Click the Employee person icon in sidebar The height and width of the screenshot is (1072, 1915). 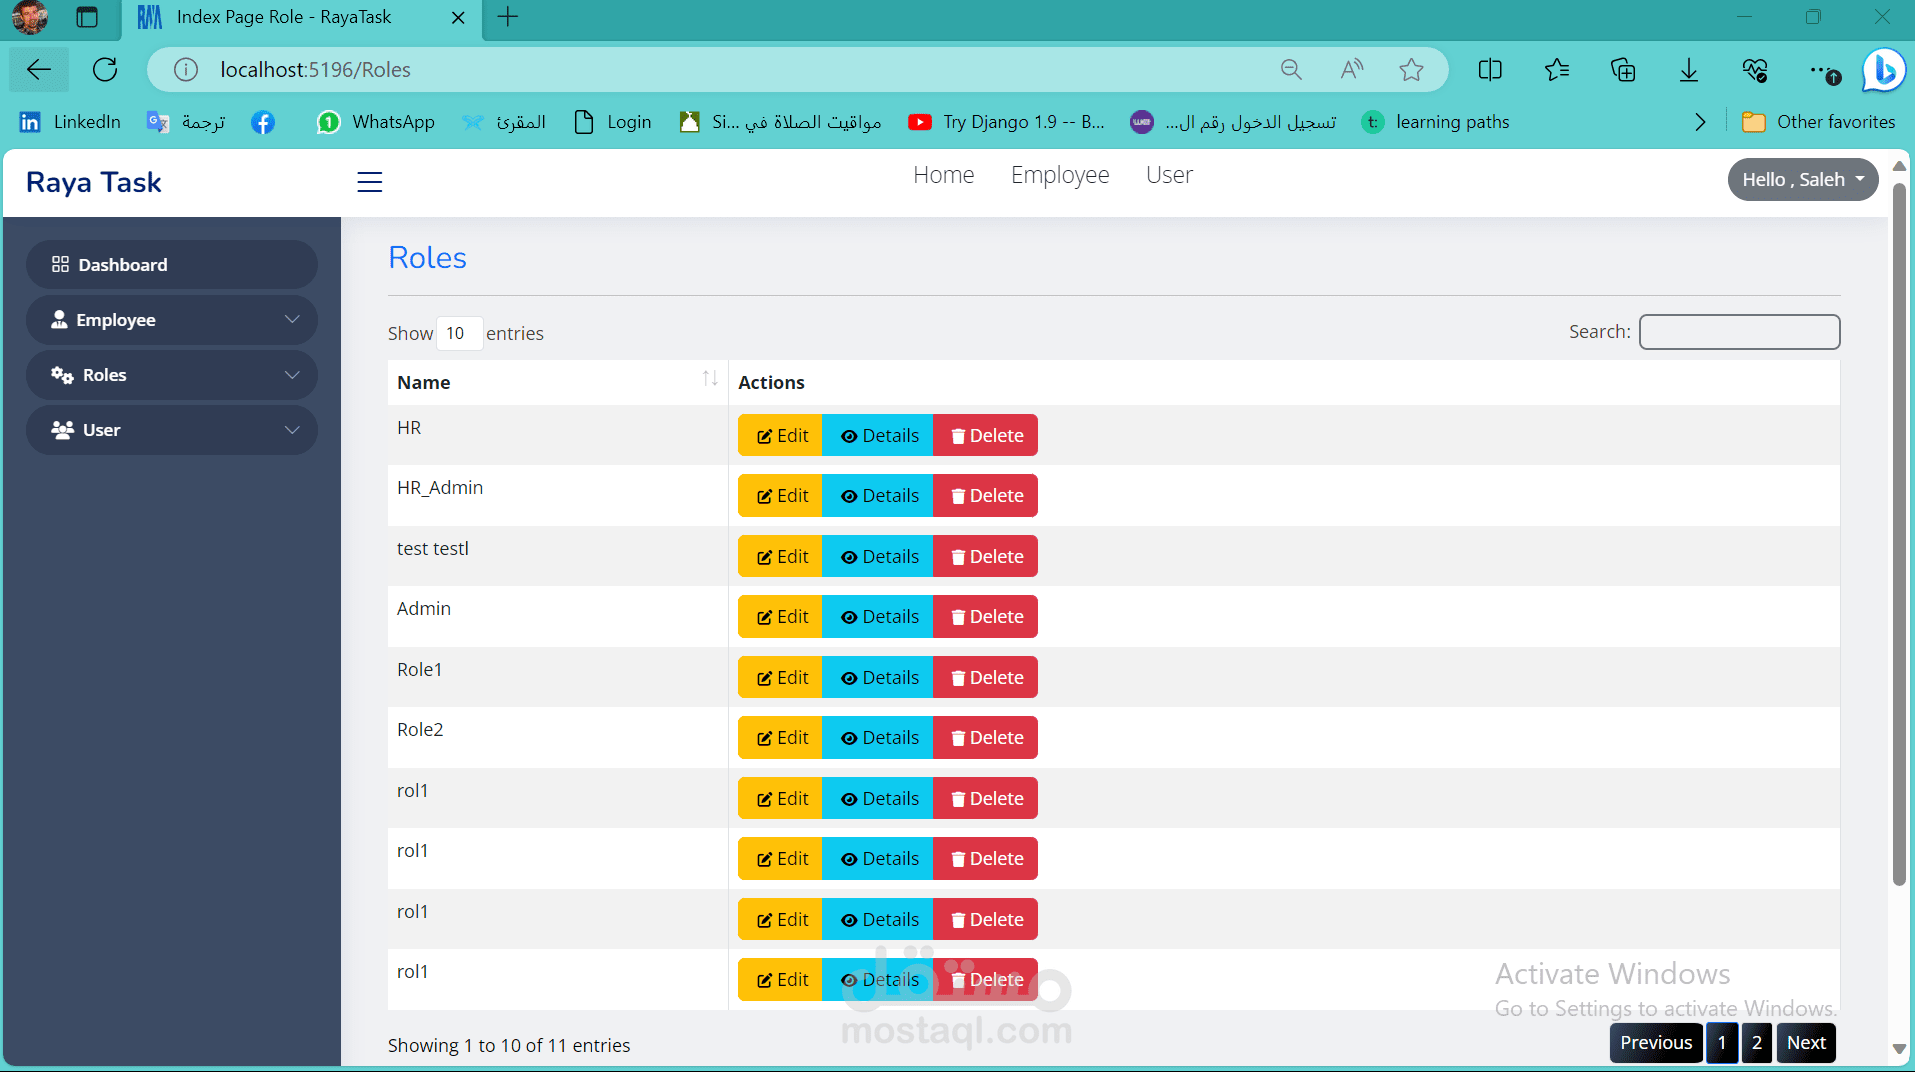click(x=60, y=320)
